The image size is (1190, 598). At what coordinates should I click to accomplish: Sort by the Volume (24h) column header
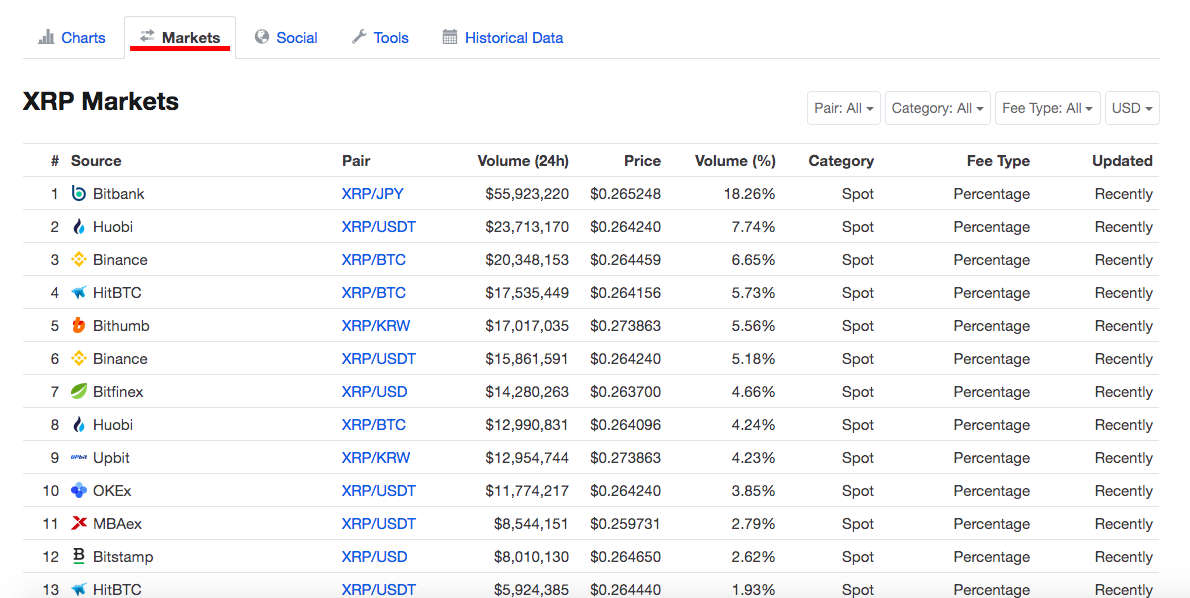(x=523, y=161)
